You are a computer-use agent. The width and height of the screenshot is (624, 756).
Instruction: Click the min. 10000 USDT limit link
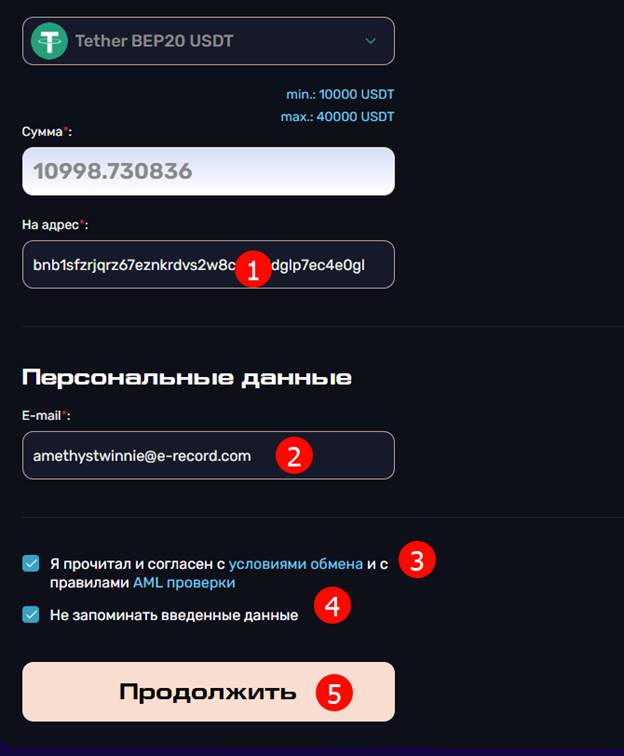[x=340, y=94]
